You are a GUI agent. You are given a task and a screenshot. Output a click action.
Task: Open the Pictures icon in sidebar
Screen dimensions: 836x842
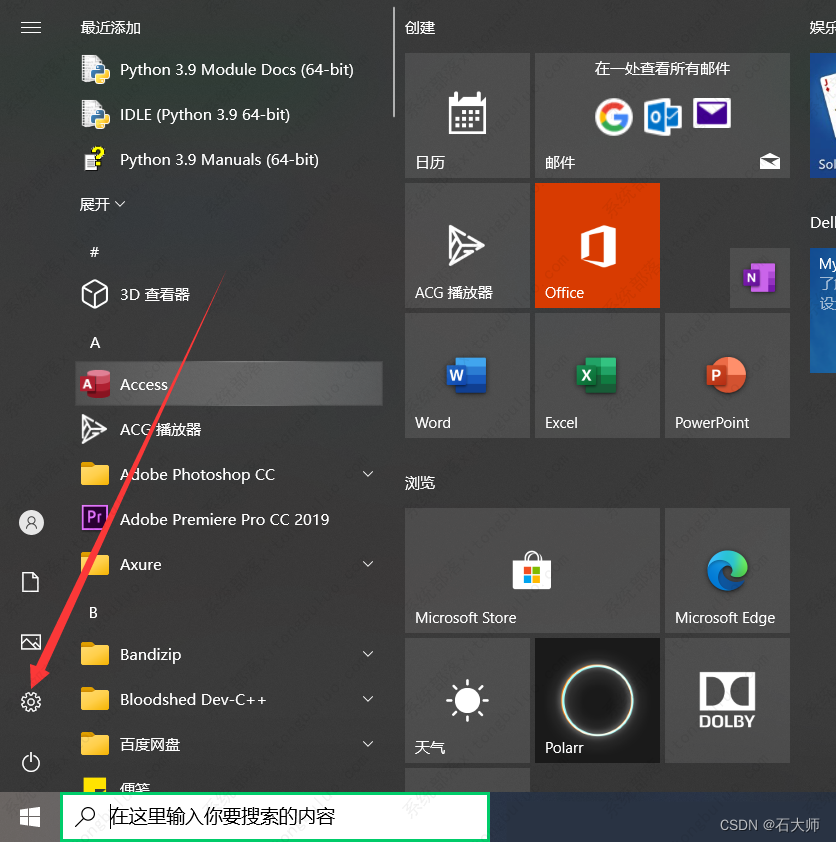(x=31, y=642)
